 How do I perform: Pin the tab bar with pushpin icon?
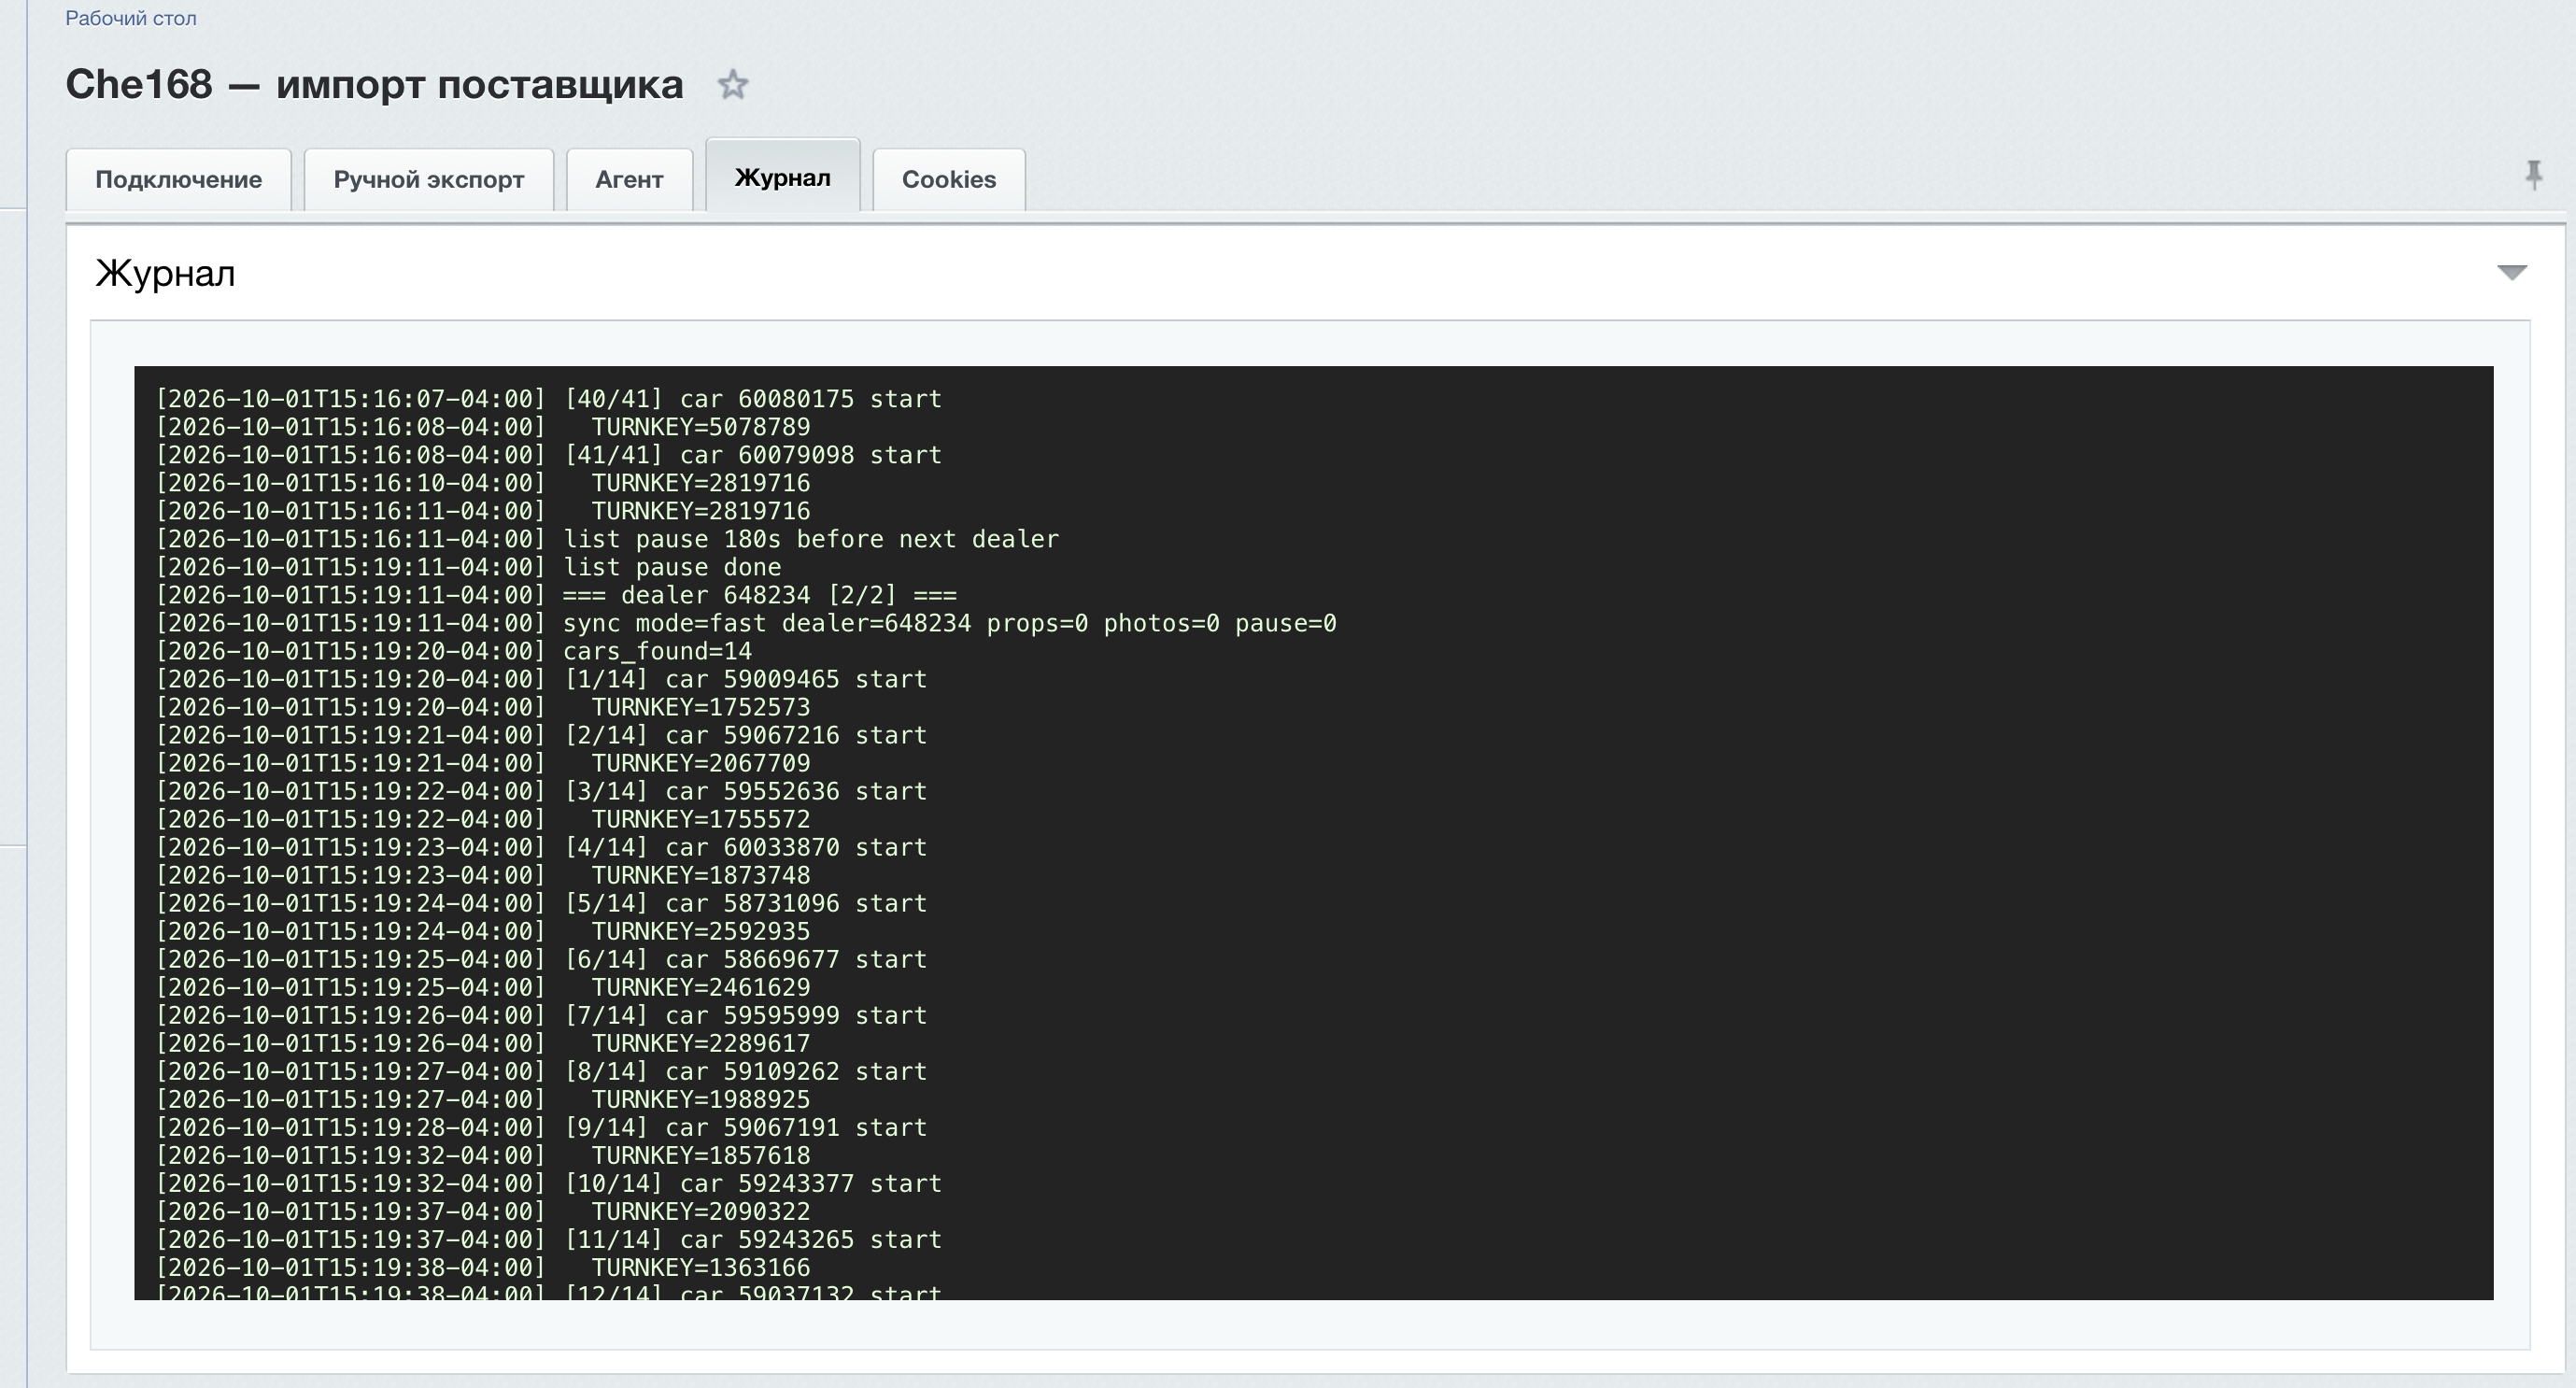click(2533, 175)
